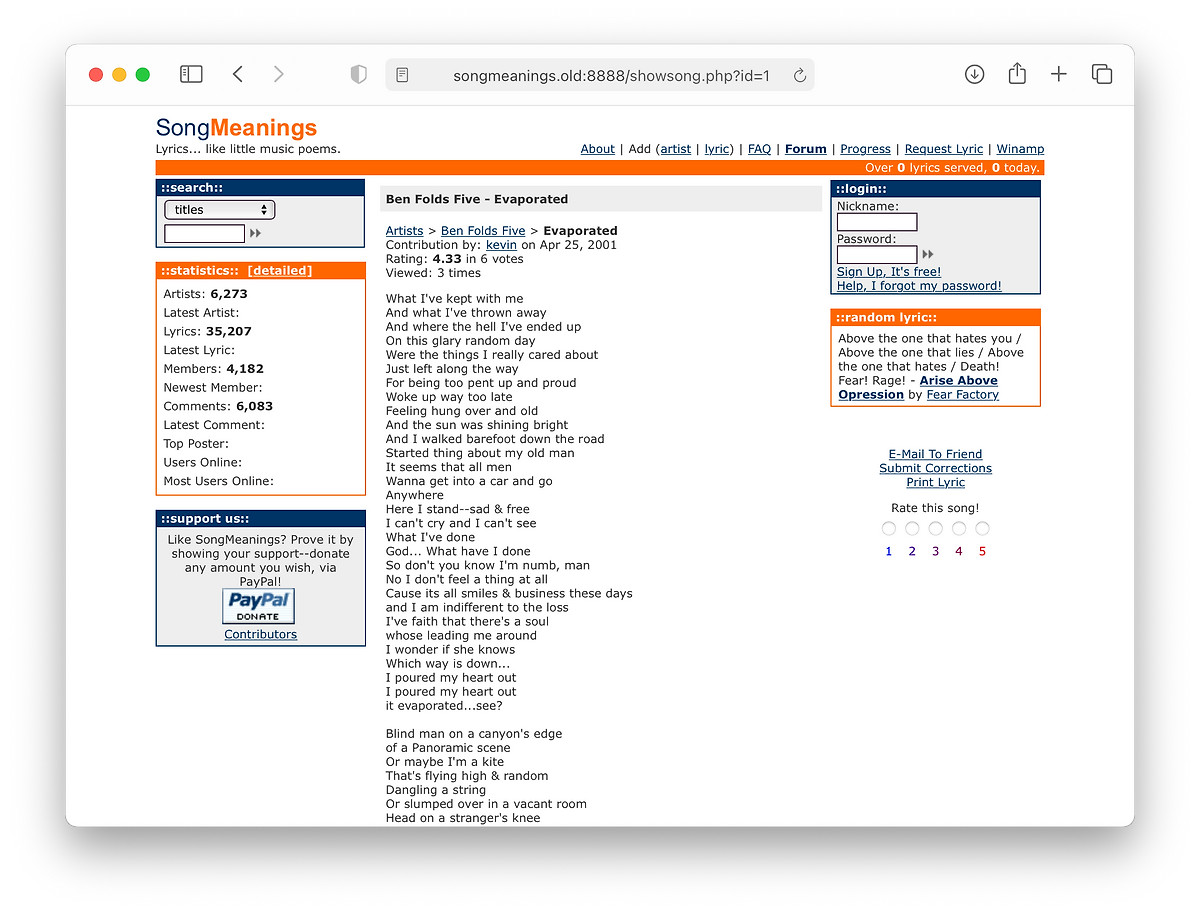Click the page reader icon in address bar
The height and width of the screenshot is (913, 1200).
[402, 75]
